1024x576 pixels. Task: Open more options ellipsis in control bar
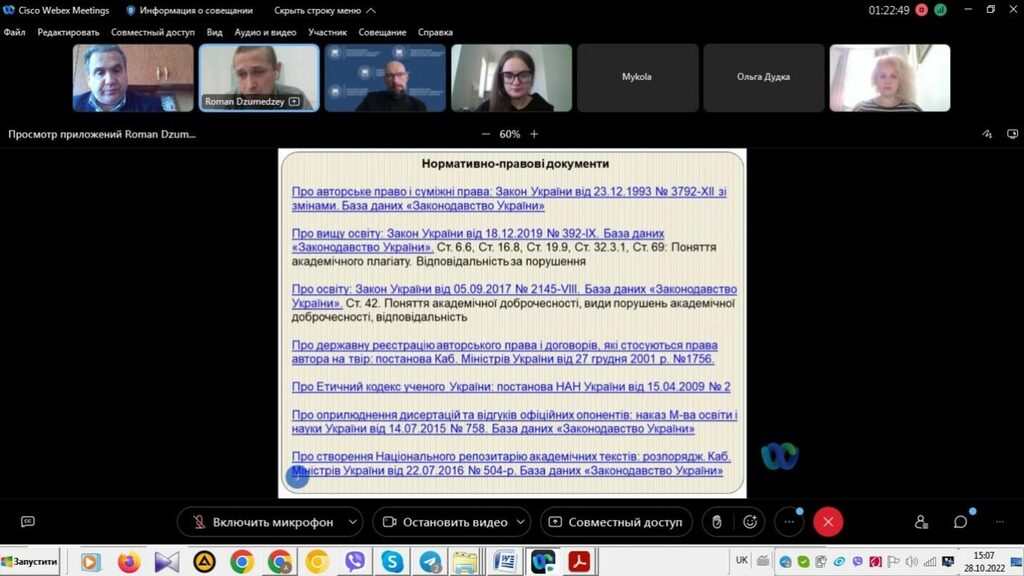click(x=788, y=522)
